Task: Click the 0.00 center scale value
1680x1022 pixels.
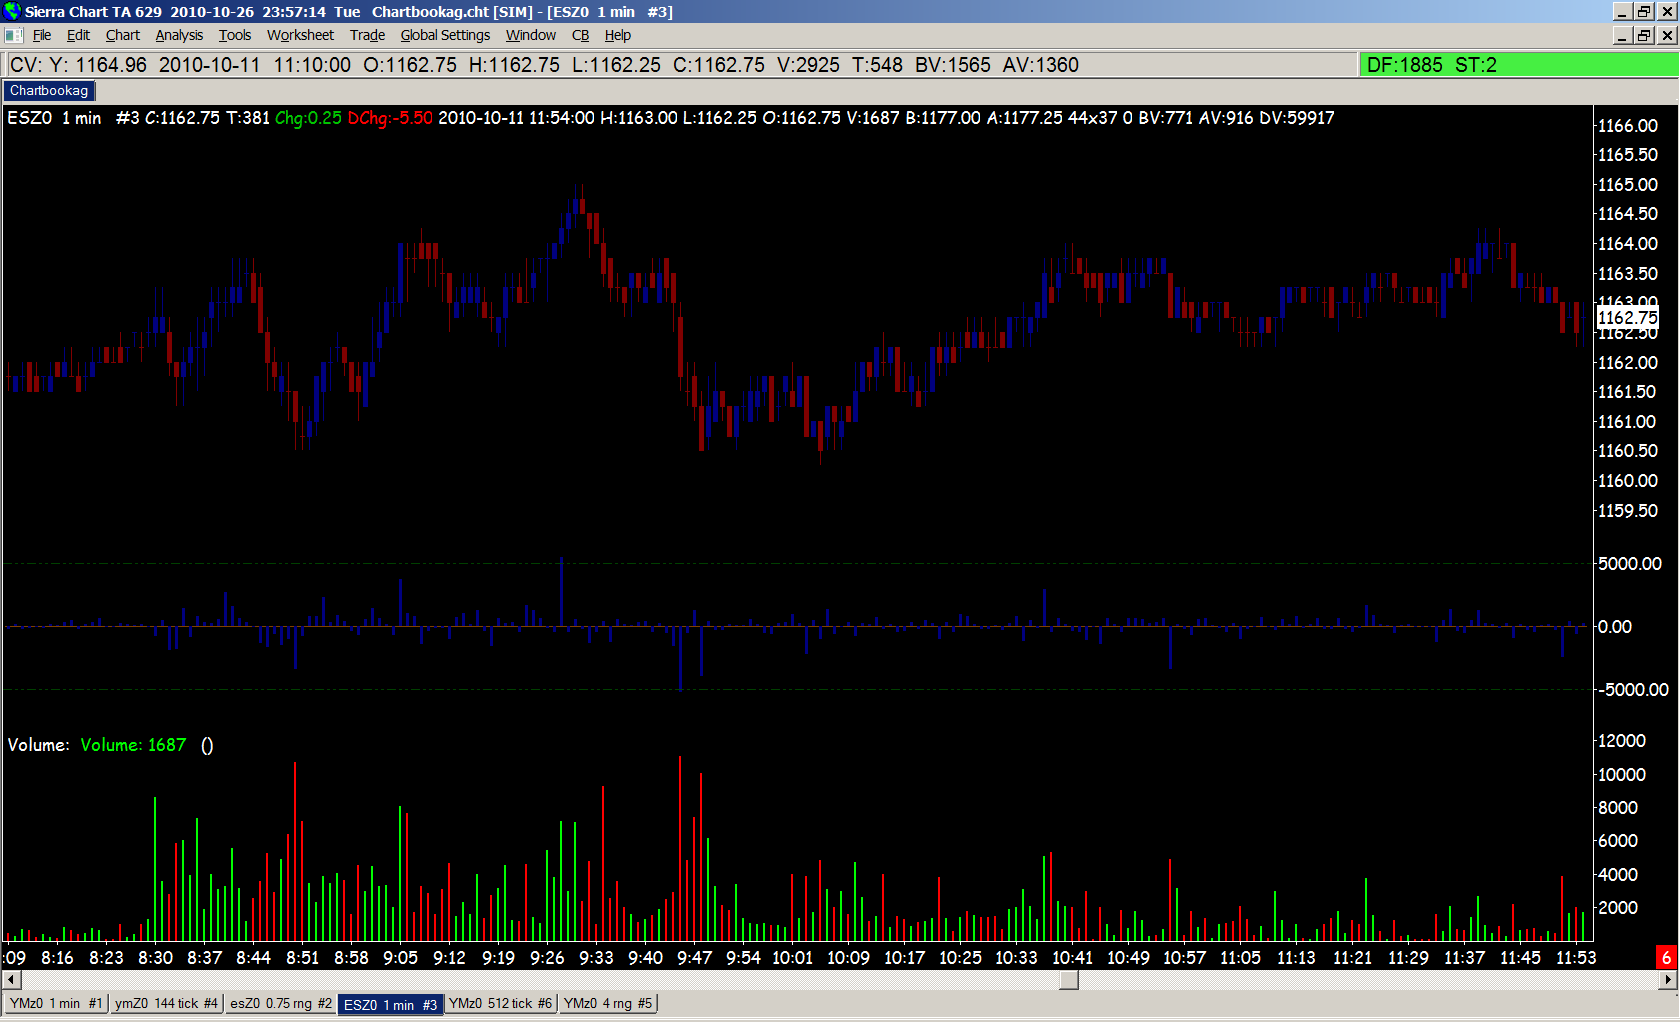Action: coord(1615,627)
